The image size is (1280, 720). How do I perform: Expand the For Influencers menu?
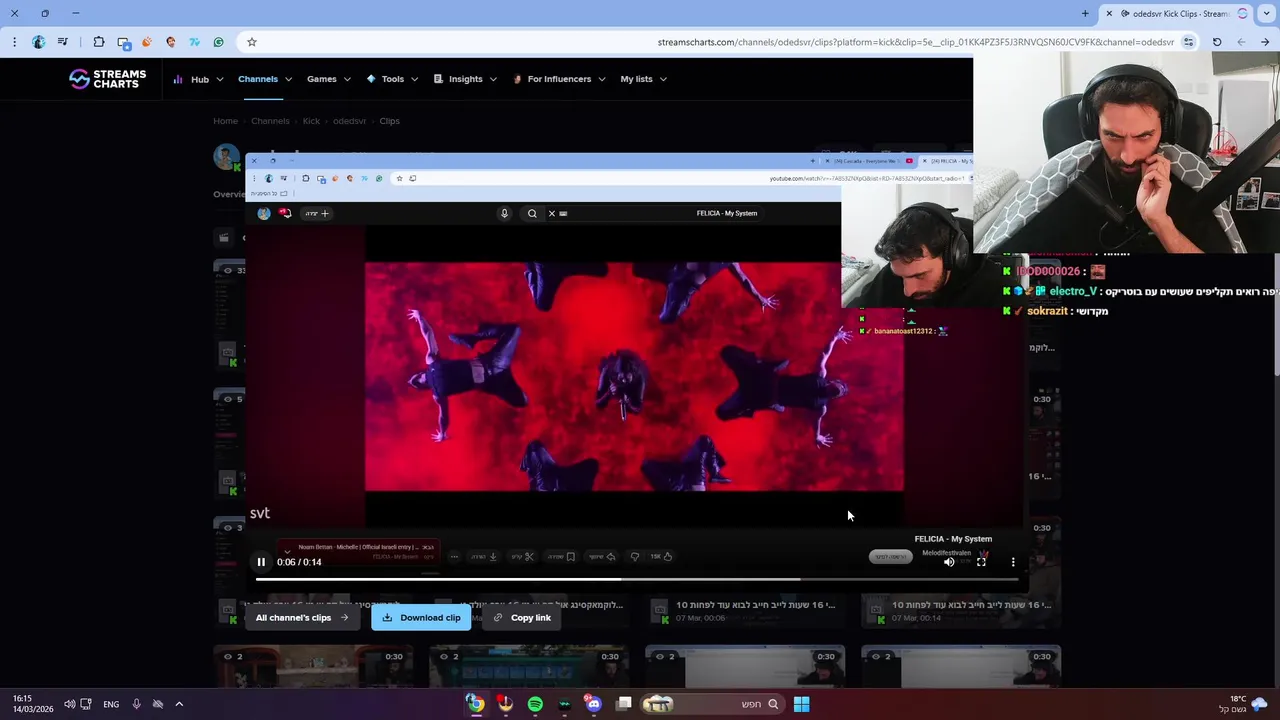558,79
